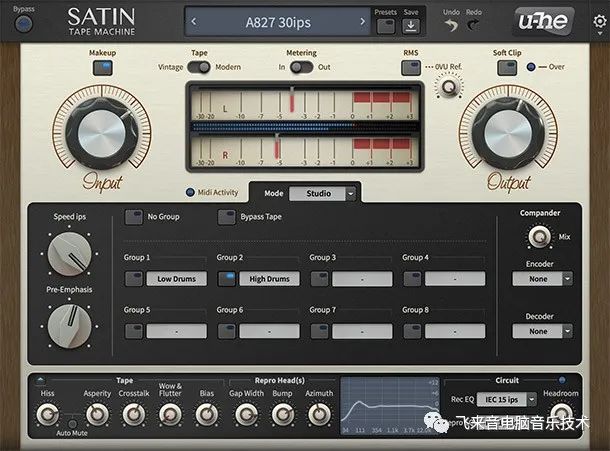This screenshot has height=451, width=610.
Task: Click the Auto Mute button
Action: [72, 423]
